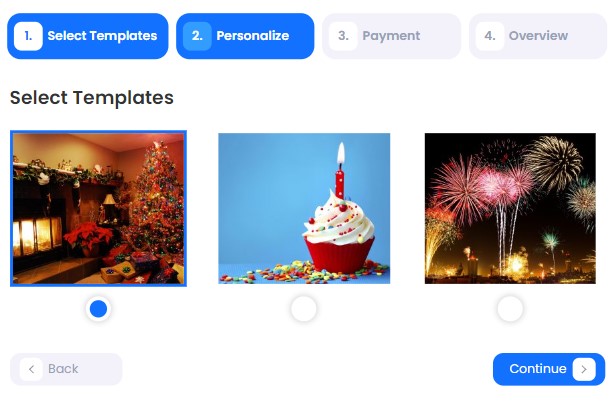Click the step 2 number badge
Screen dimensions: 610x405
[x=197, y=36]
